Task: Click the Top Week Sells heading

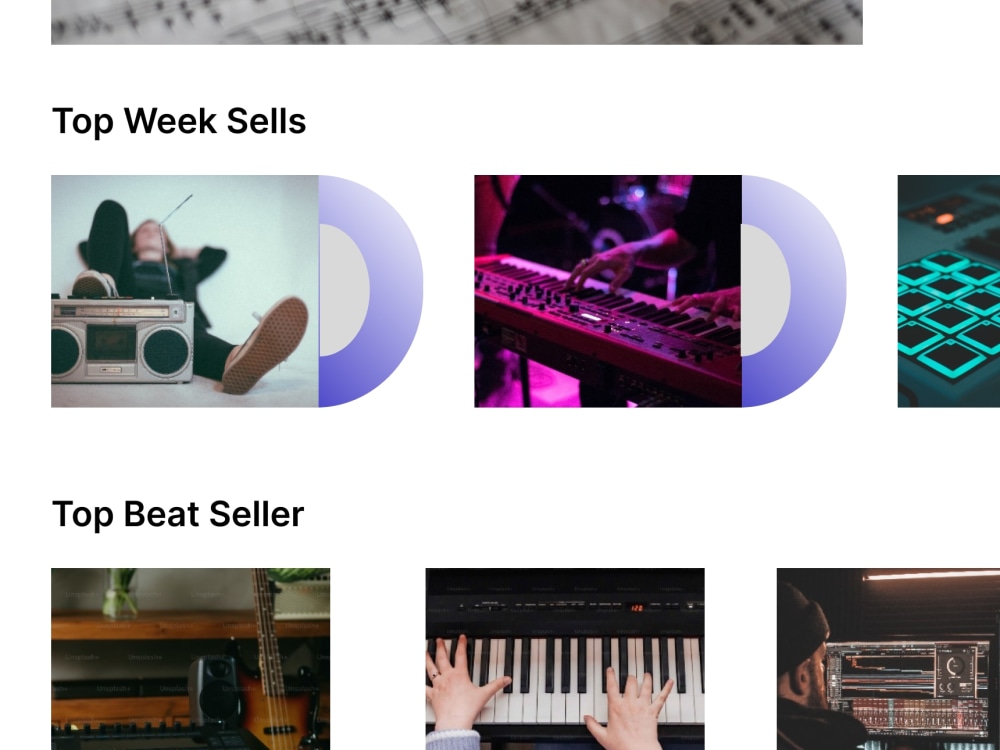Action: [x=179, y=121]
